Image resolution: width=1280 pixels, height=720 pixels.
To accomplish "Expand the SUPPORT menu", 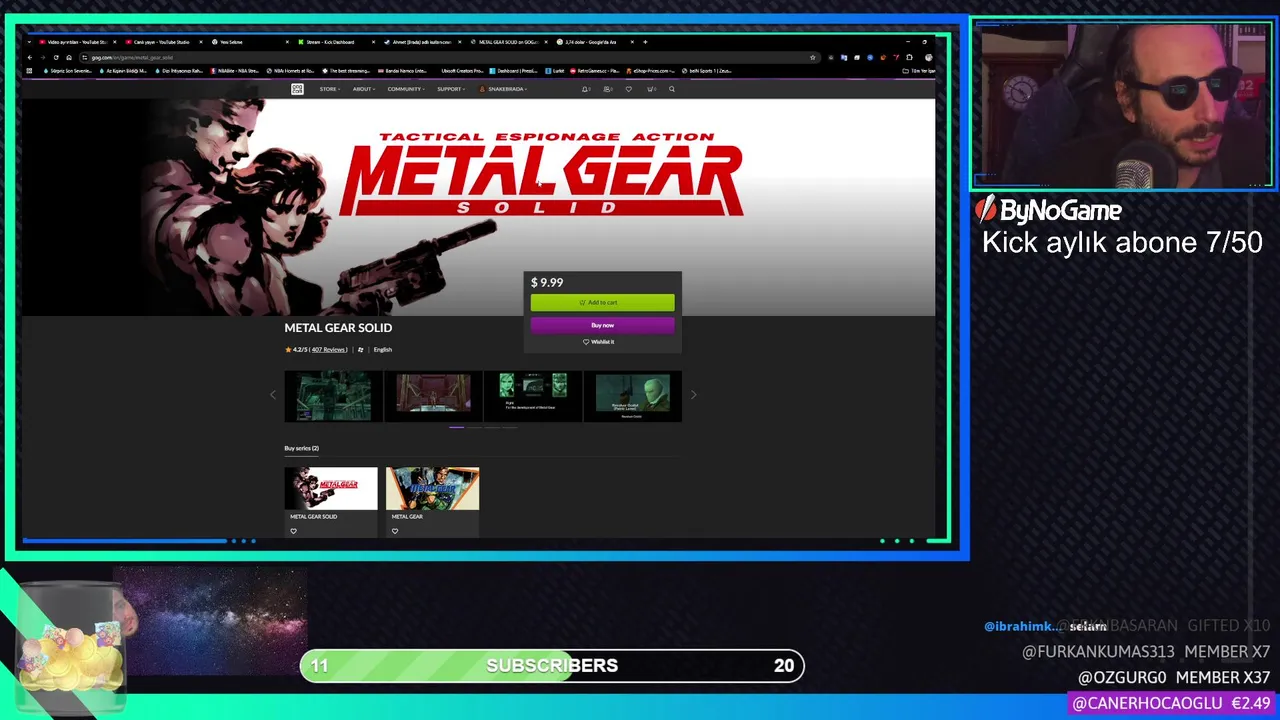I will tap(451, 89).
